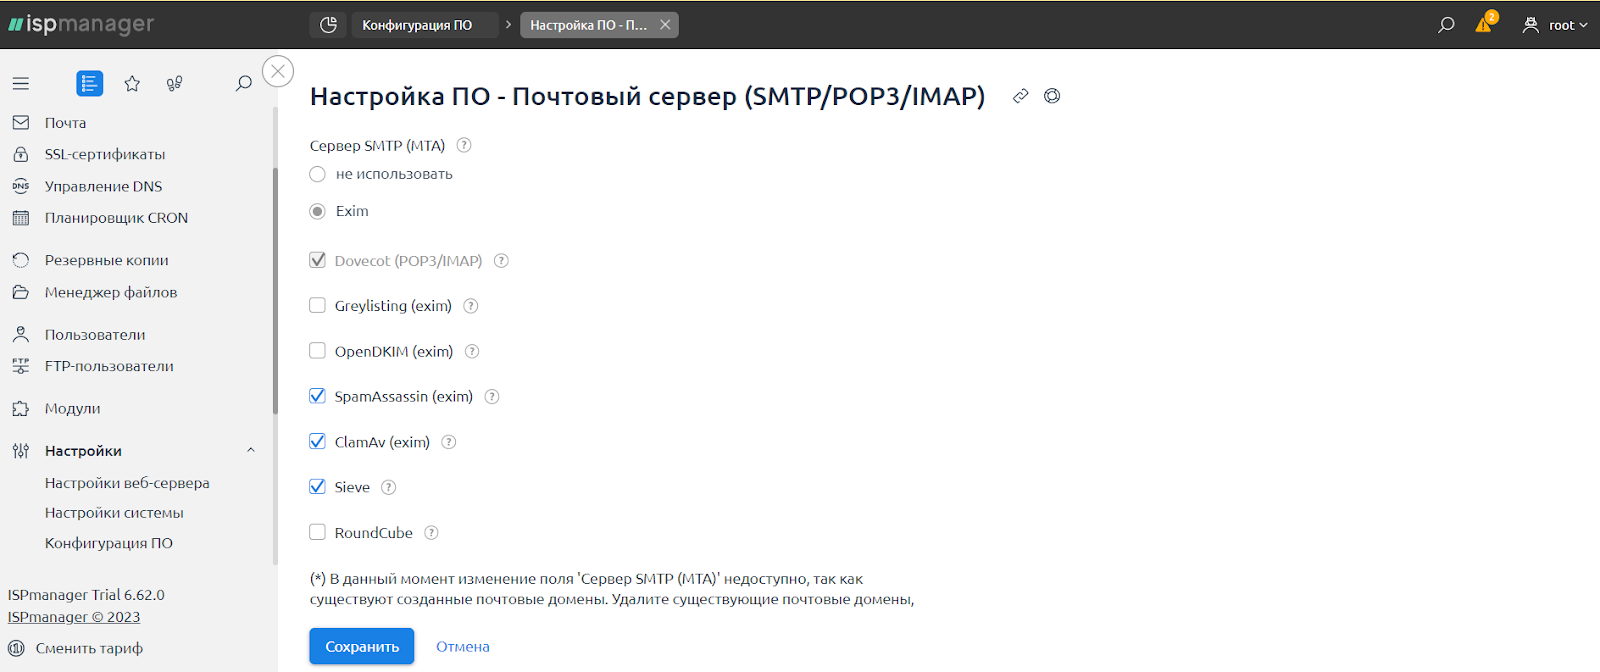
Task: Switch to the Конфигурация ПО tab
Action: click(x=425, y=25)
